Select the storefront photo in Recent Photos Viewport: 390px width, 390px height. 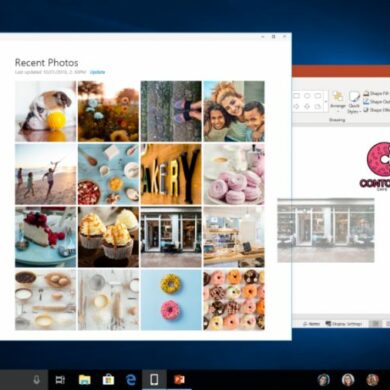pos(171,237)
